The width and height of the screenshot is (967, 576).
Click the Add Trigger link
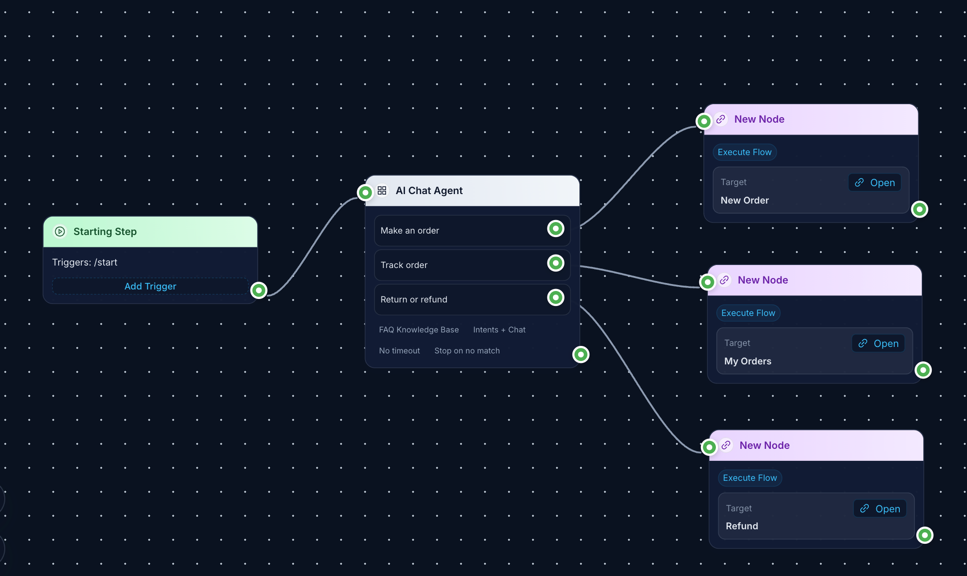click(149, 285)
